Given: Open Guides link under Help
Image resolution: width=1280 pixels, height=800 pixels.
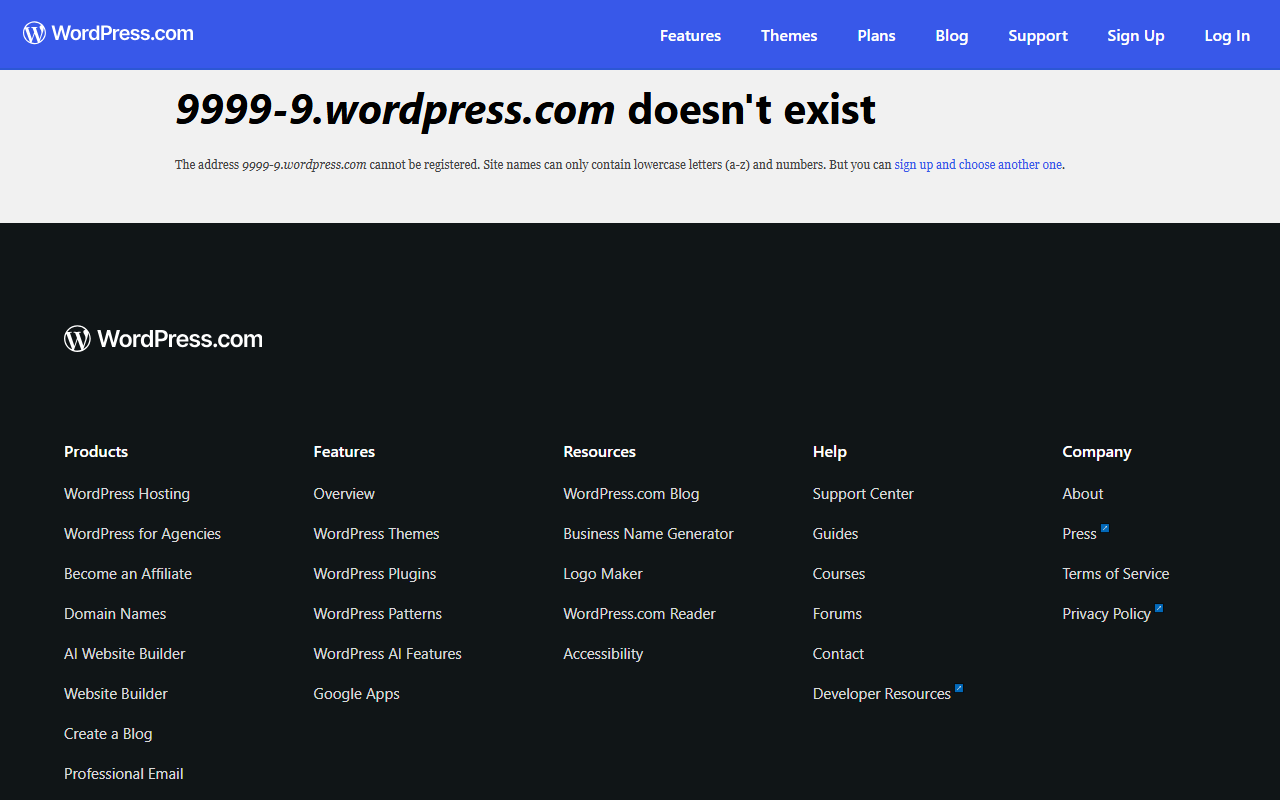Looking at the screenshot, I should [x=835, y=534].
